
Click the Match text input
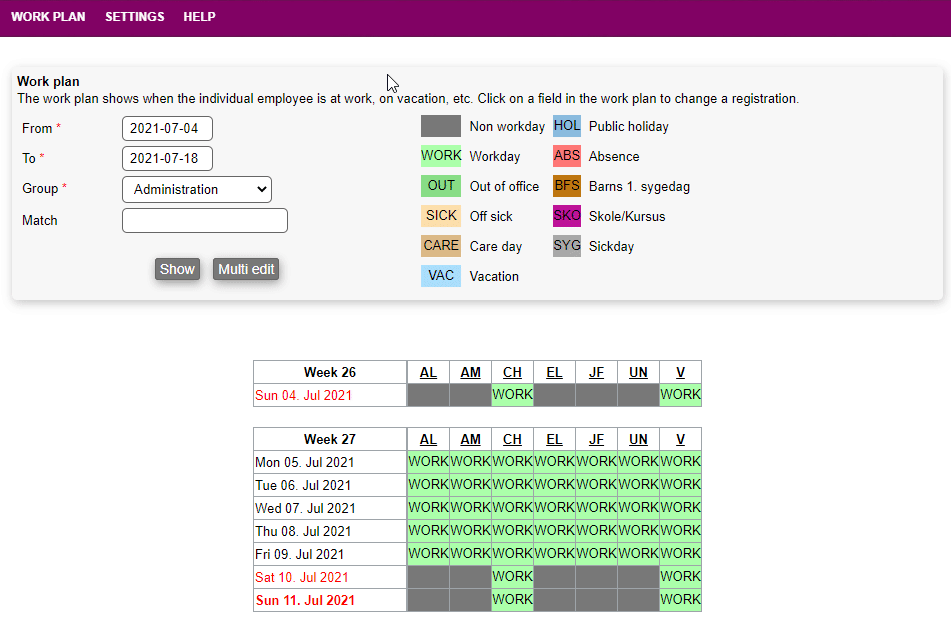pos(205,221)
